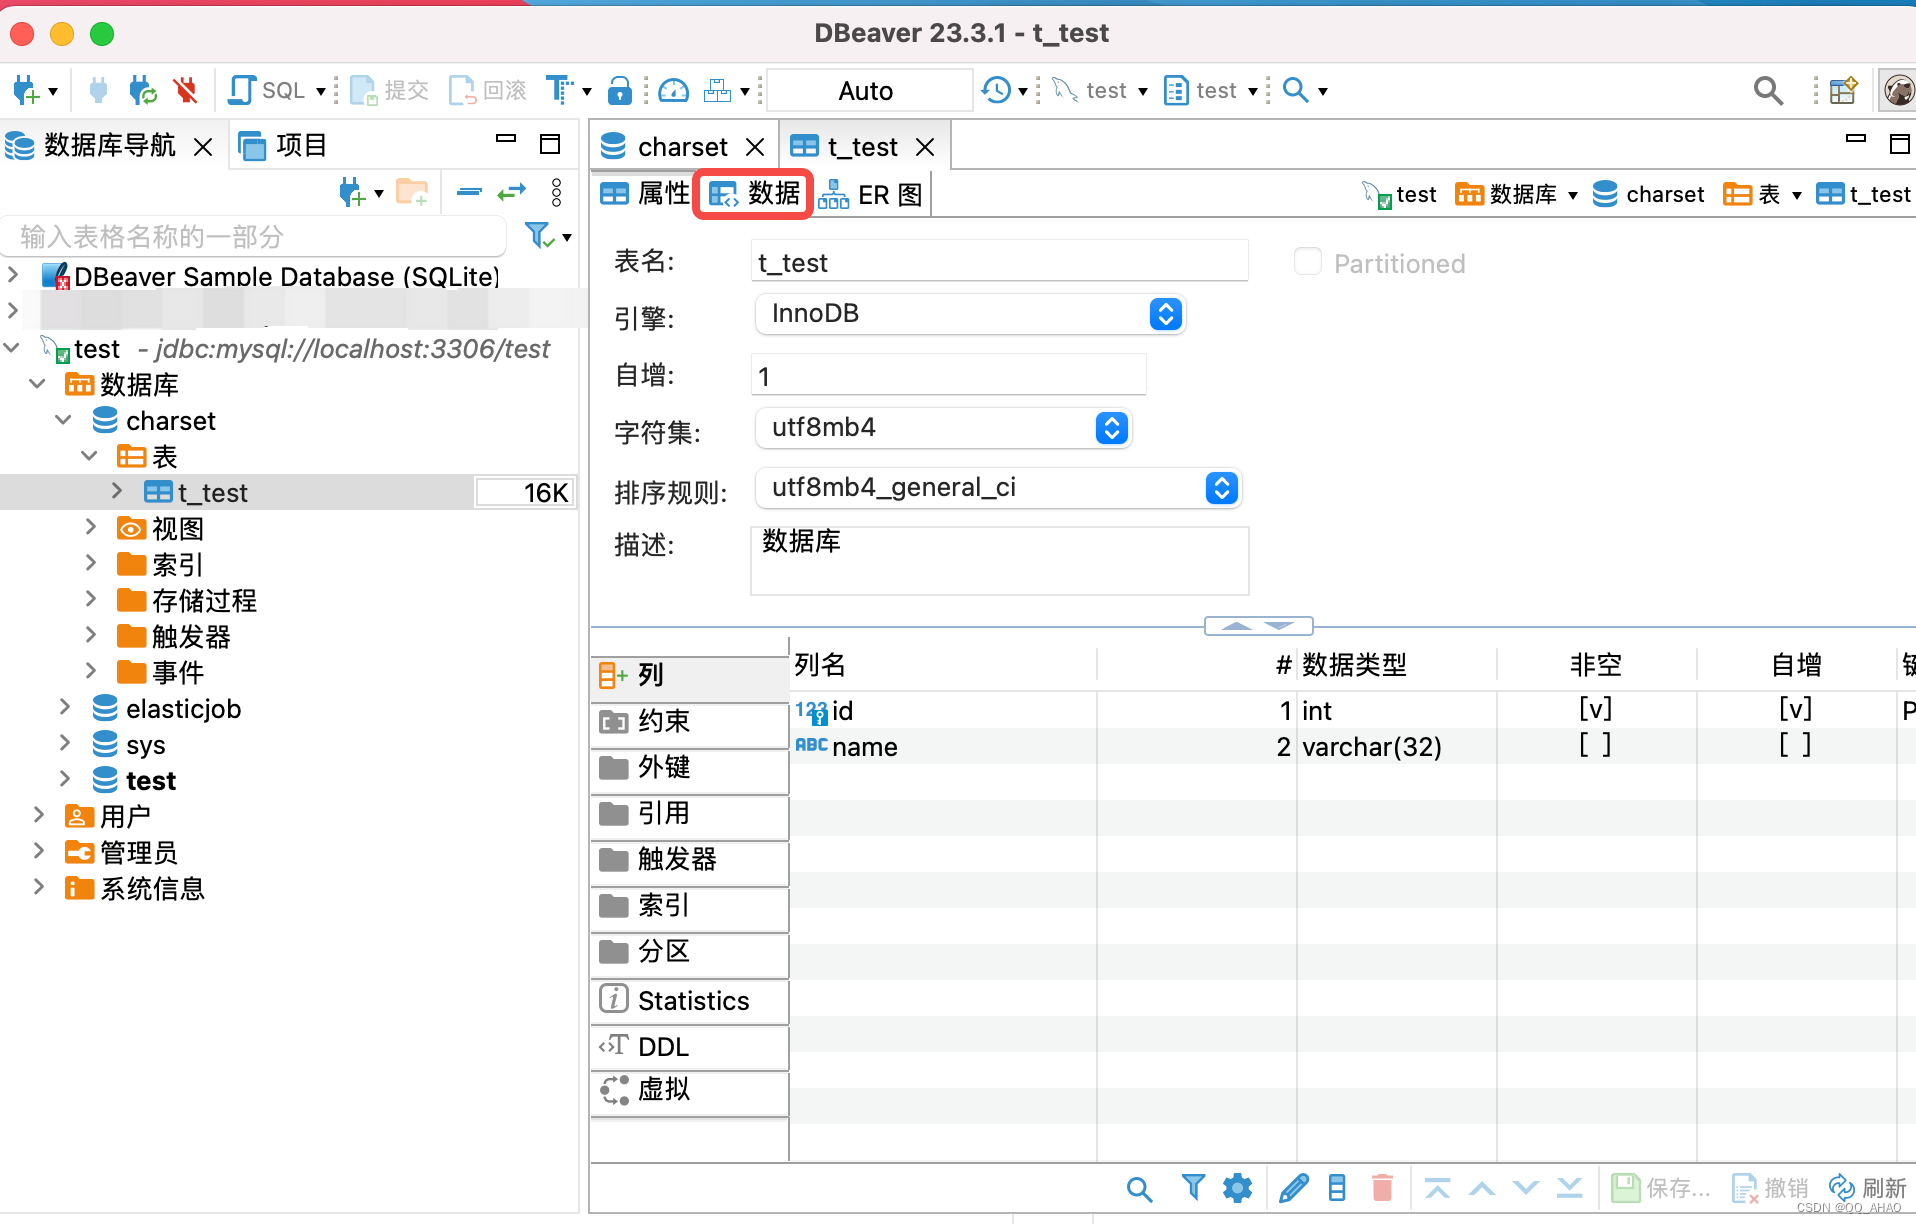Click the new folder icon in navigator

(412, 192)
